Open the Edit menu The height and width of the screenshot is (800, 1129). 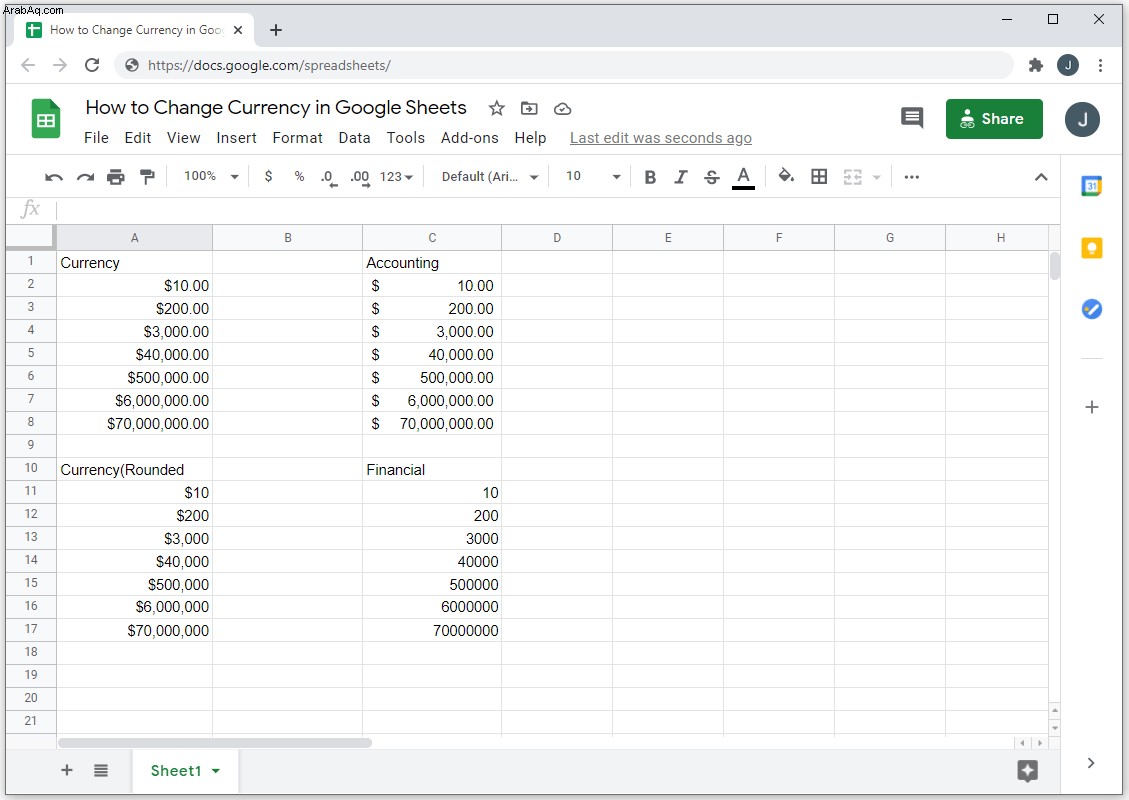pos(138,138)
